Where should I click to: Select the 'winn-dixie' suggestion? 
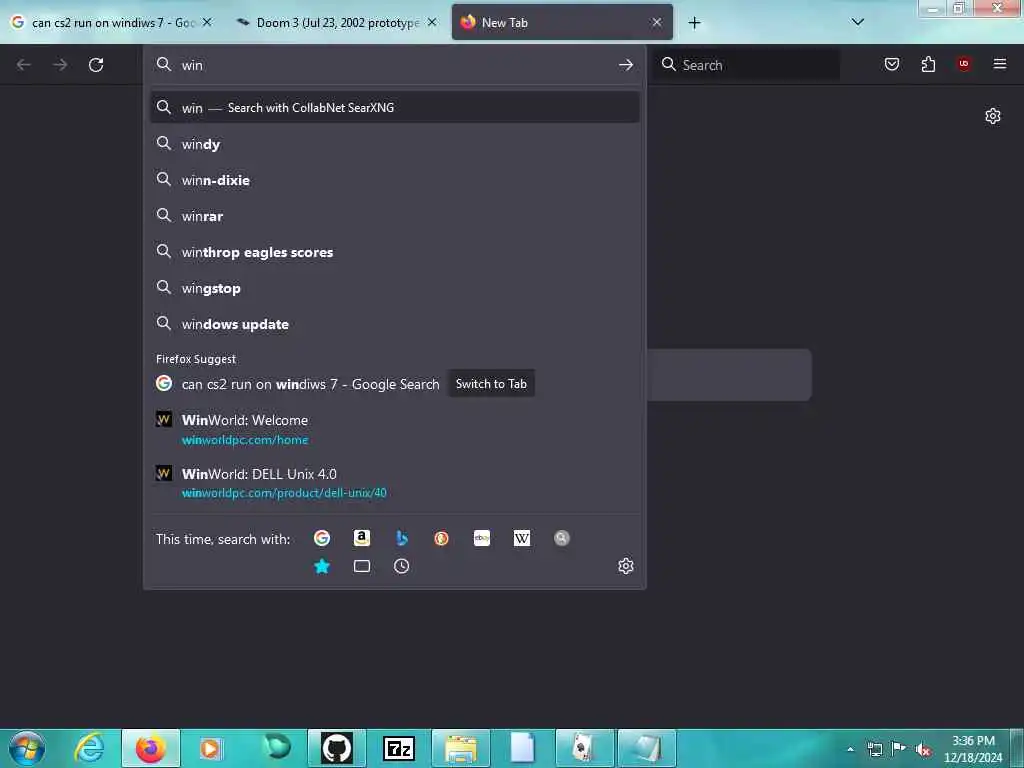click(394, 180)
